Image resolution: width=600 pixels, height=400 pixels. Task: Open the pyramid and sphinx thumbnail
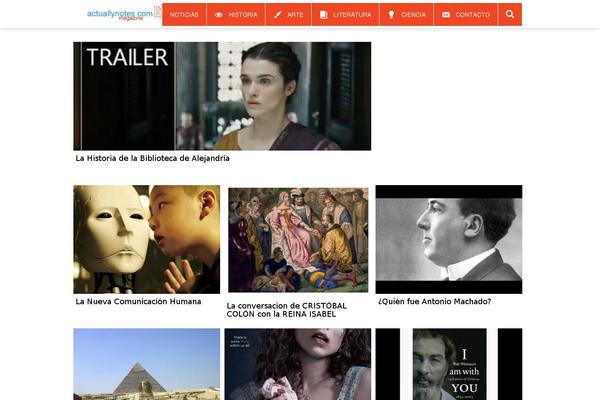(x=147, y=364)
